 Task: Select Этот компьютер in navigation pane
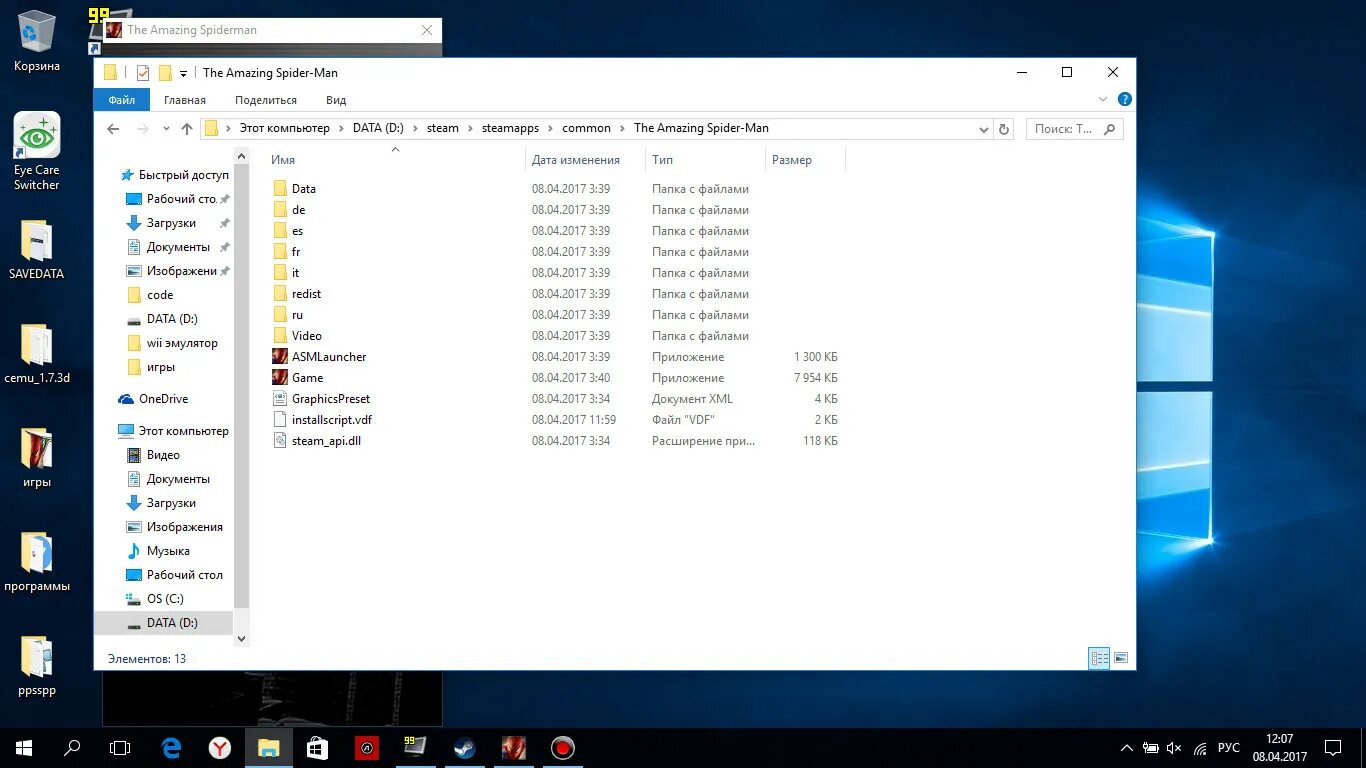pos(174,431)
